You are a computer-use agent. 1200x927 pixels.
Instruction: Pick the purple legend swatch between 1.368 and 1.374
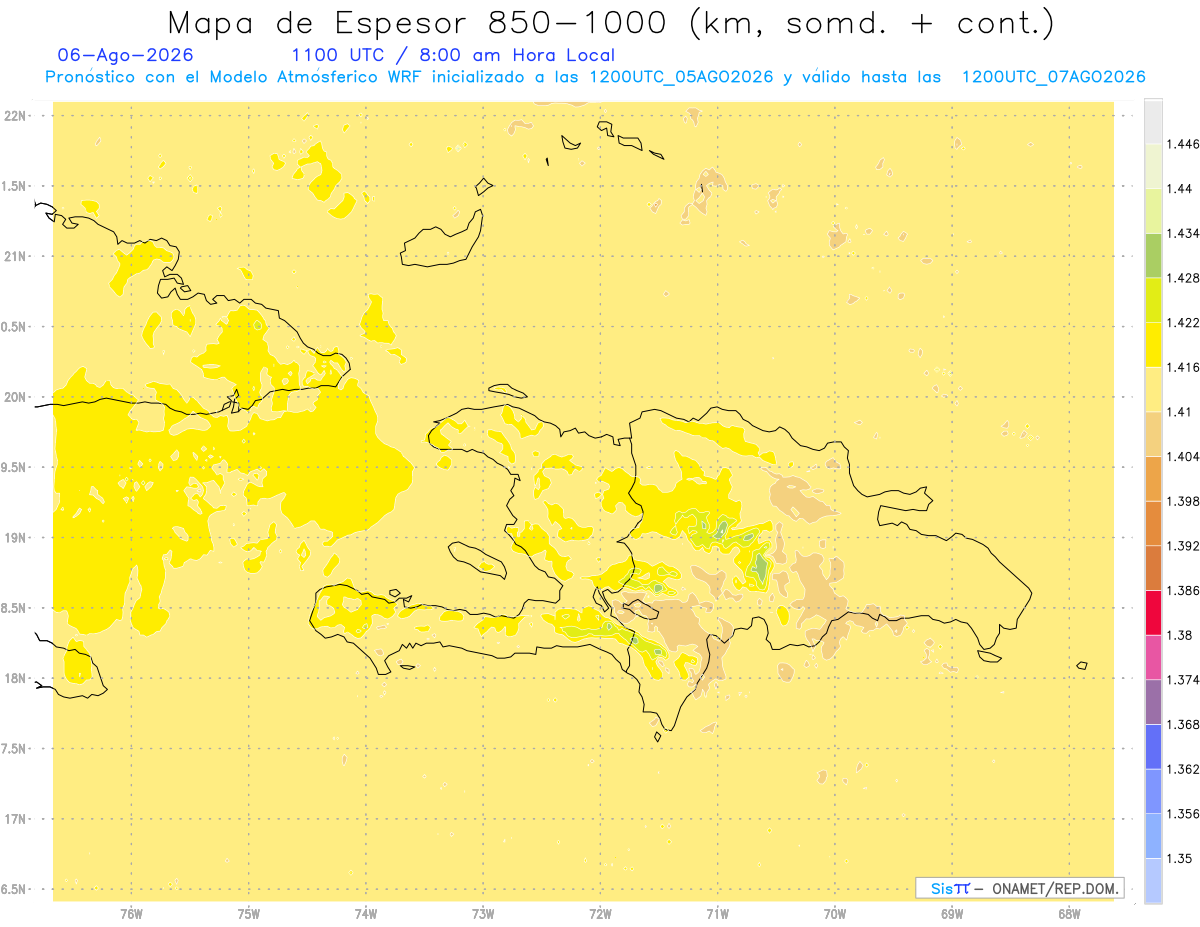point(1153,702)
